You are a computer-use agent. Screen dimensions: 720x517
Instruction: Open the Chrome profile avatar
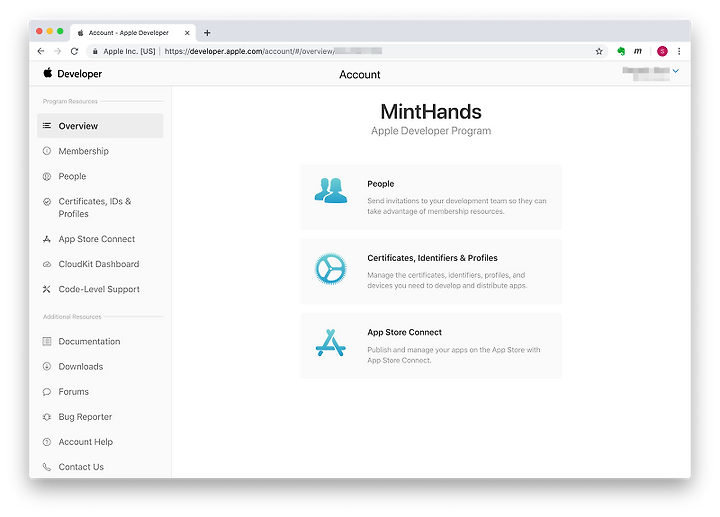pyautogui.click(x=662, y=51)
